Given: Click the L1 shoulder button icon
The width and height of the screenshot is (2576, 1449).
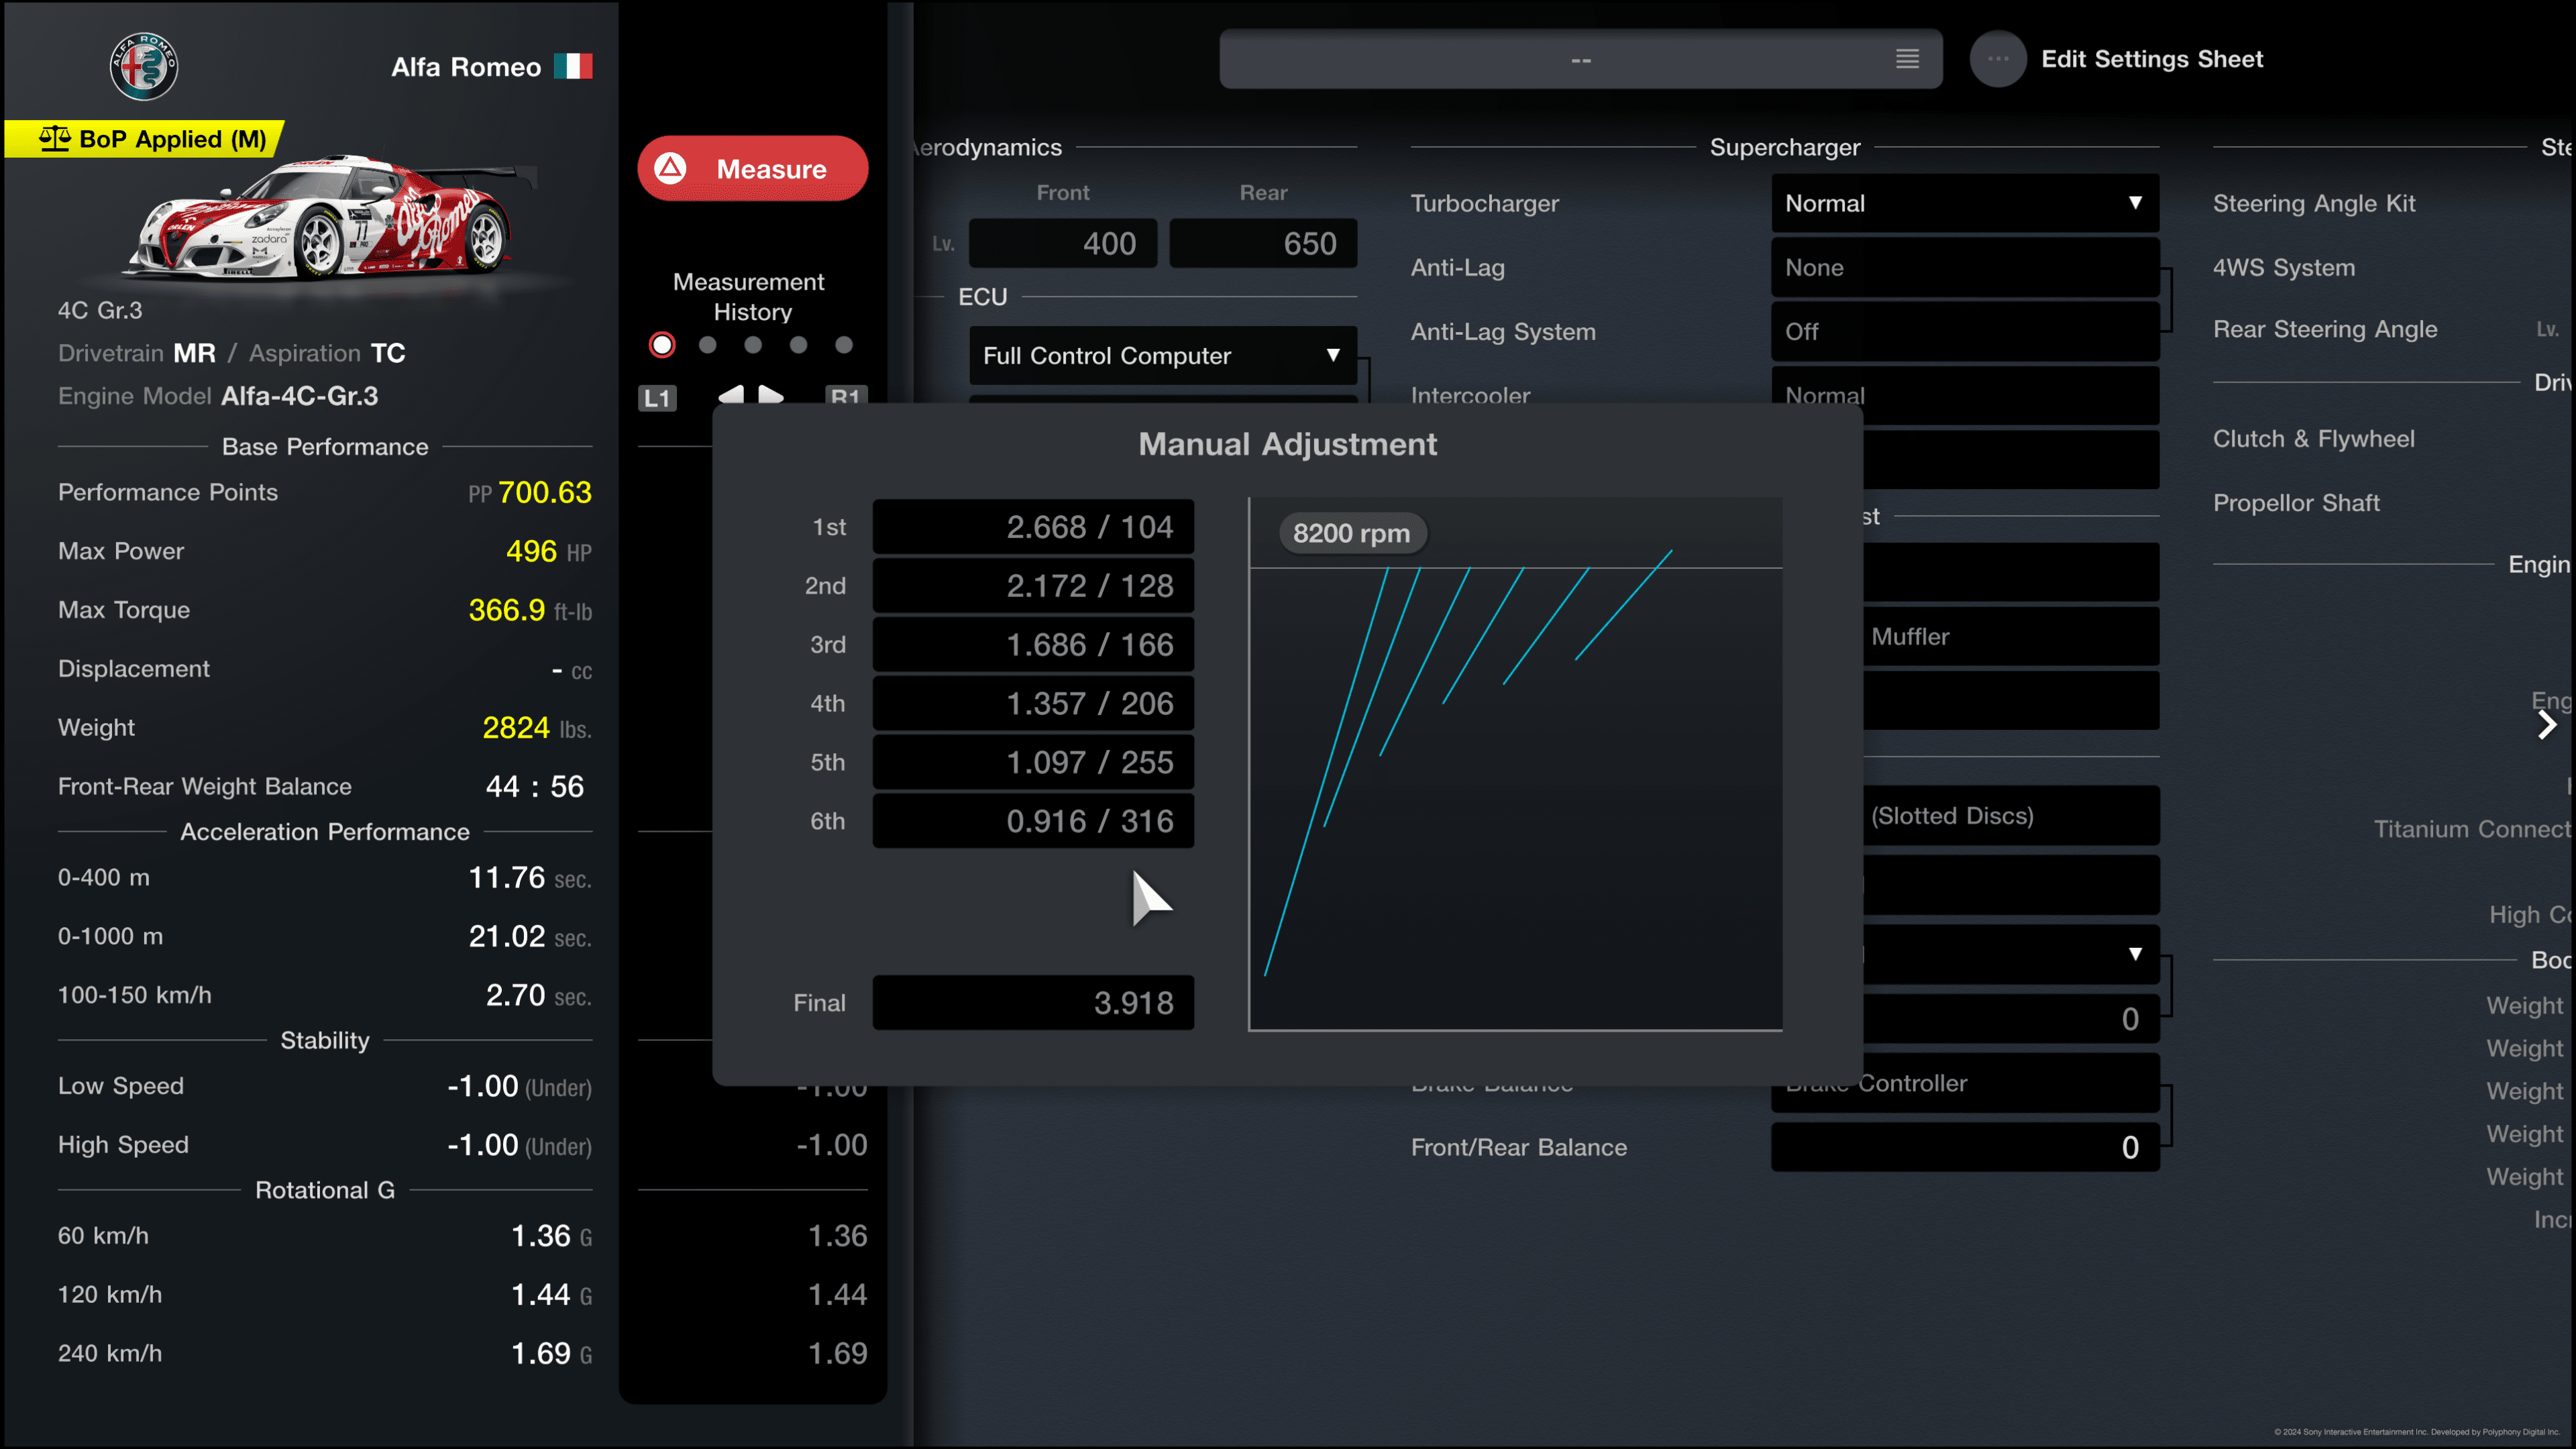Looking at the screenshot, I should [x=657, y=398].
